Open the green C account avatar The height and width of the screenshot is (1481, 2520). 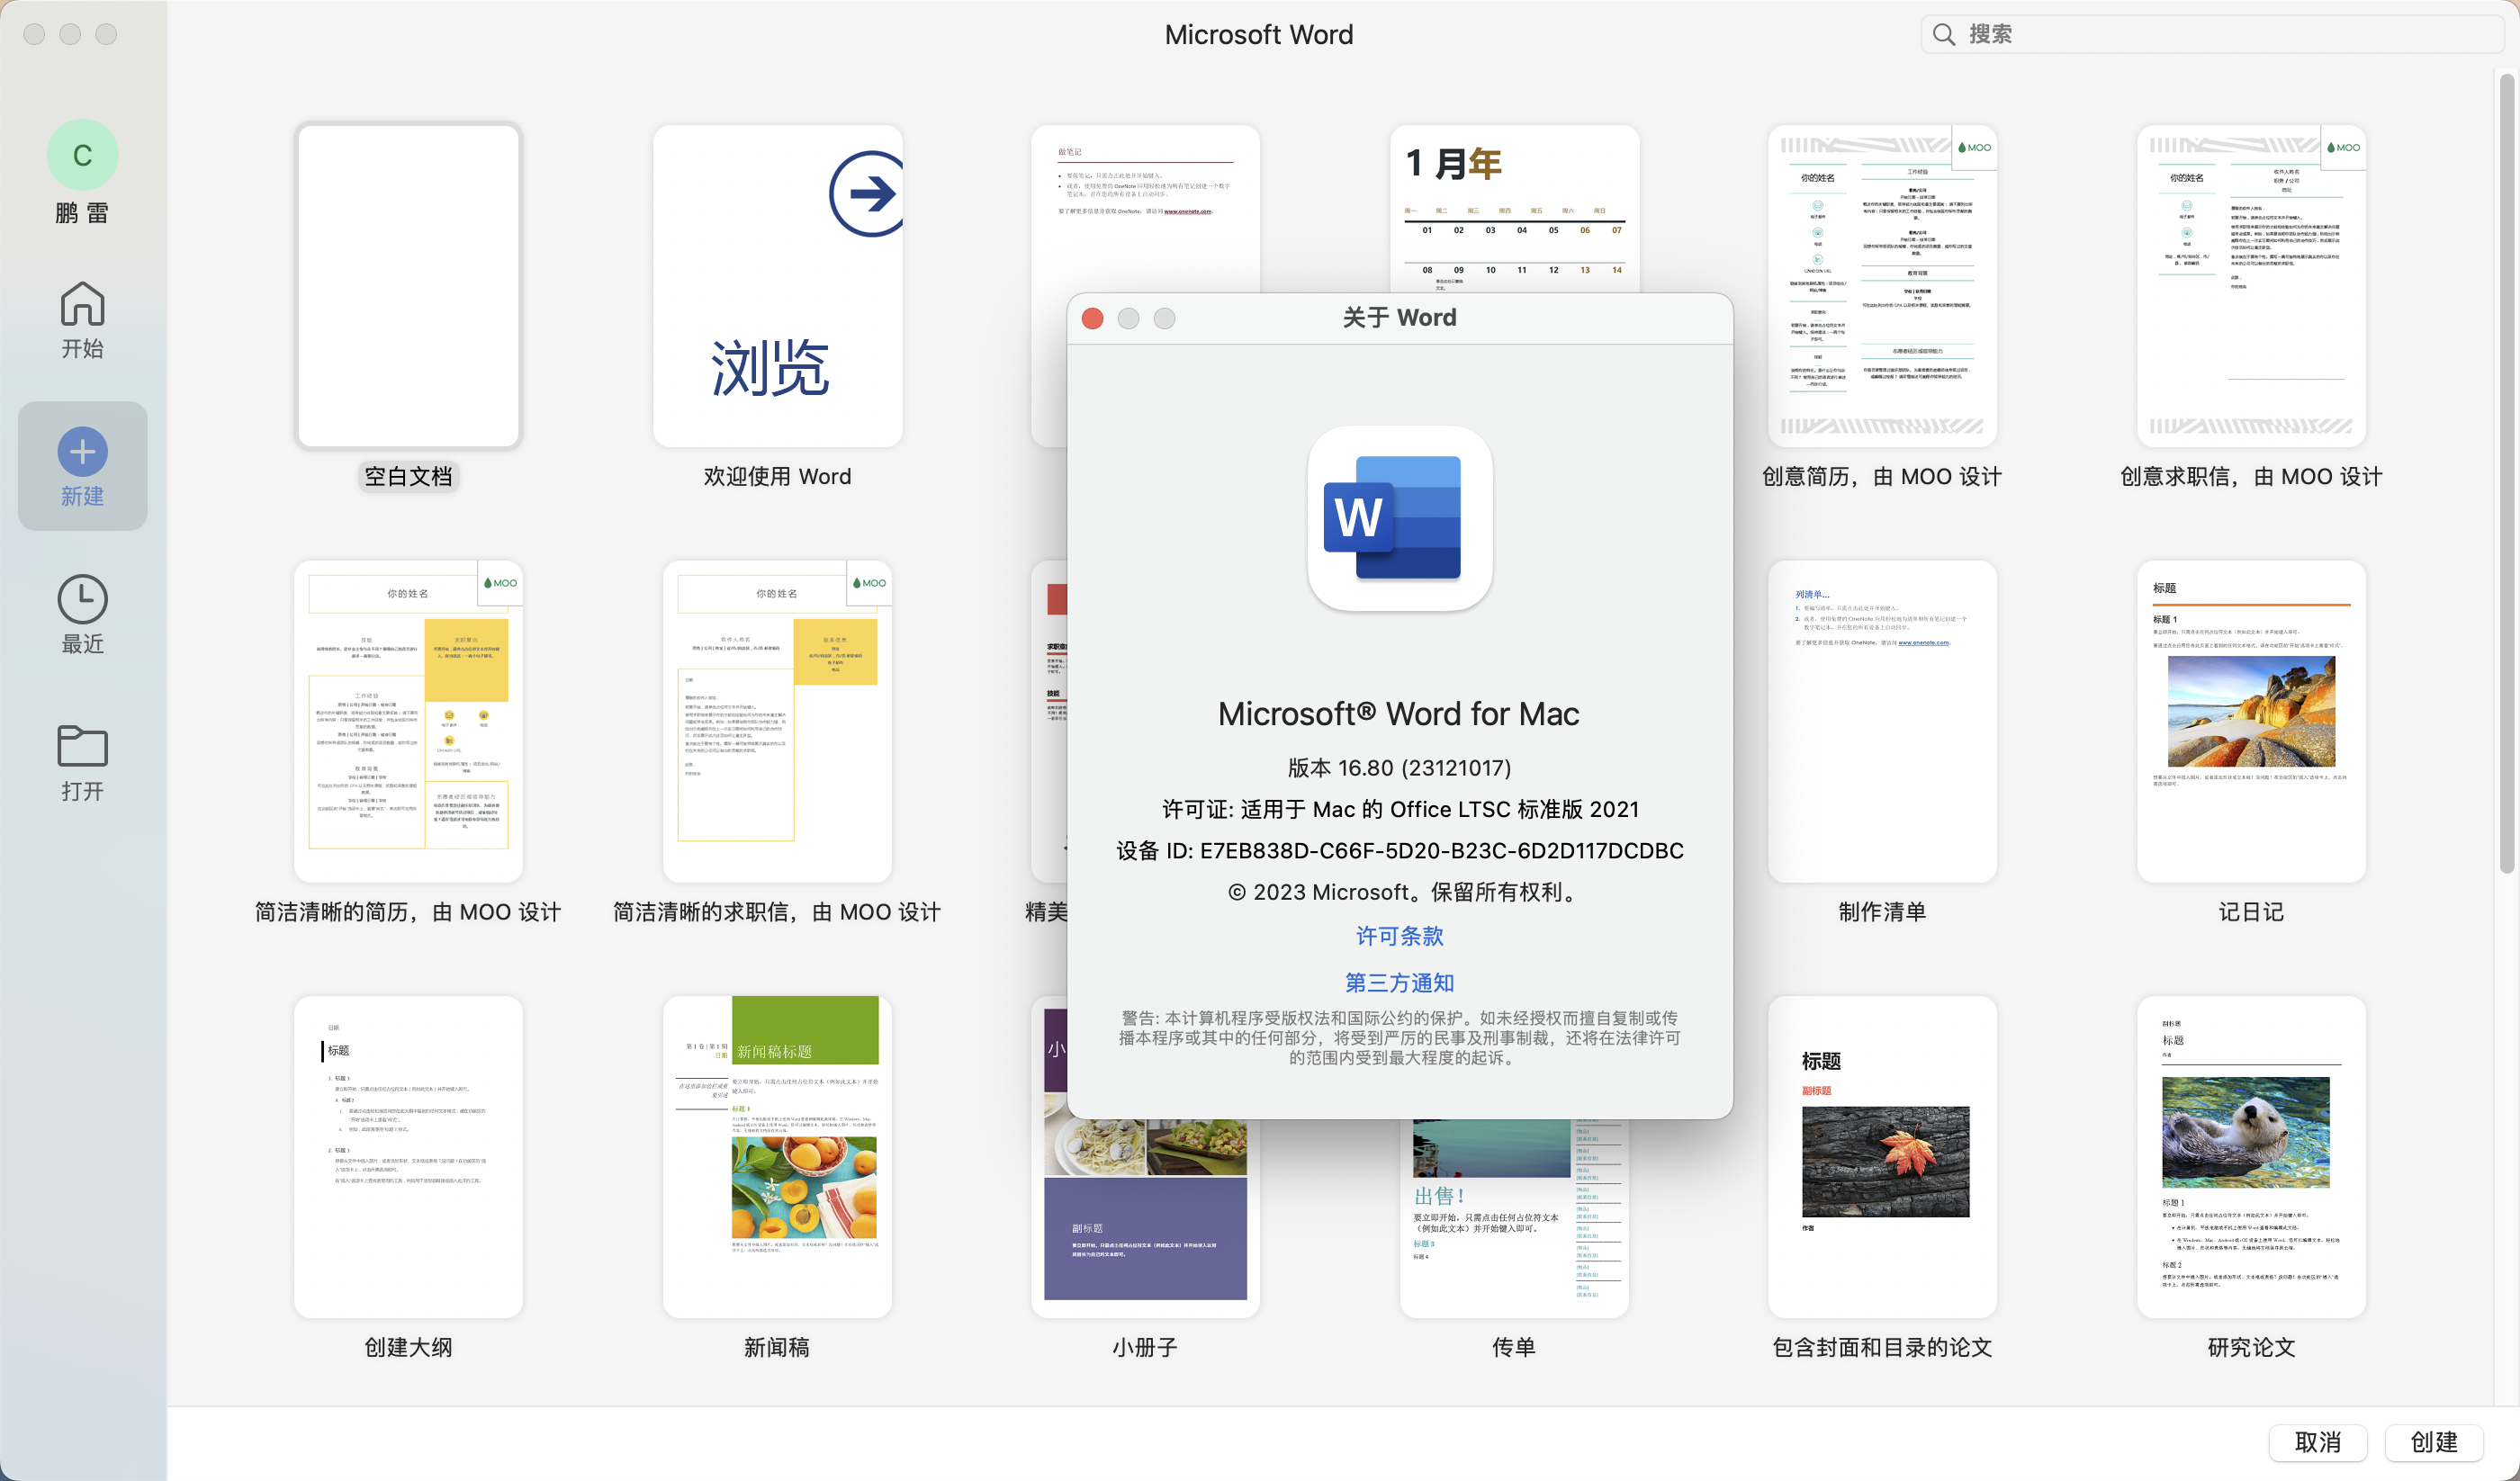click(x=82, y=155)
